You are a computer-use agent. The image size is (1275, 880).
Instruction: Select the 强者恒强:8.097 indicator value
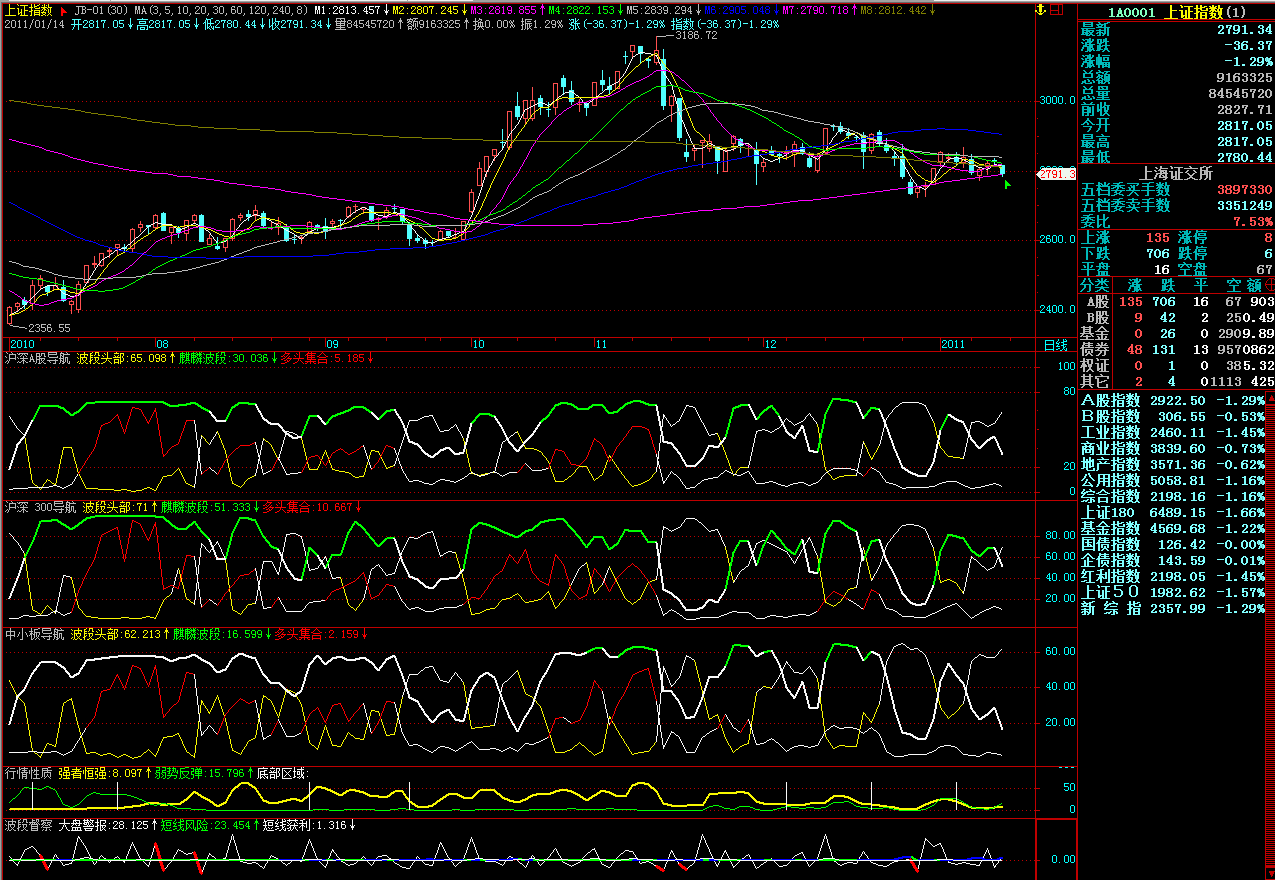point(100,773)
